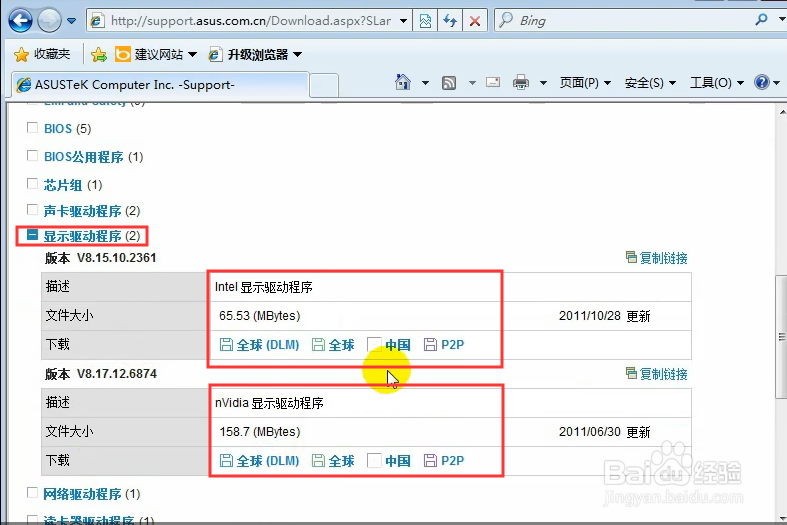Open the BIOS公用程序 link
Viewport: 787px width, 525px height.
point(83,157)
